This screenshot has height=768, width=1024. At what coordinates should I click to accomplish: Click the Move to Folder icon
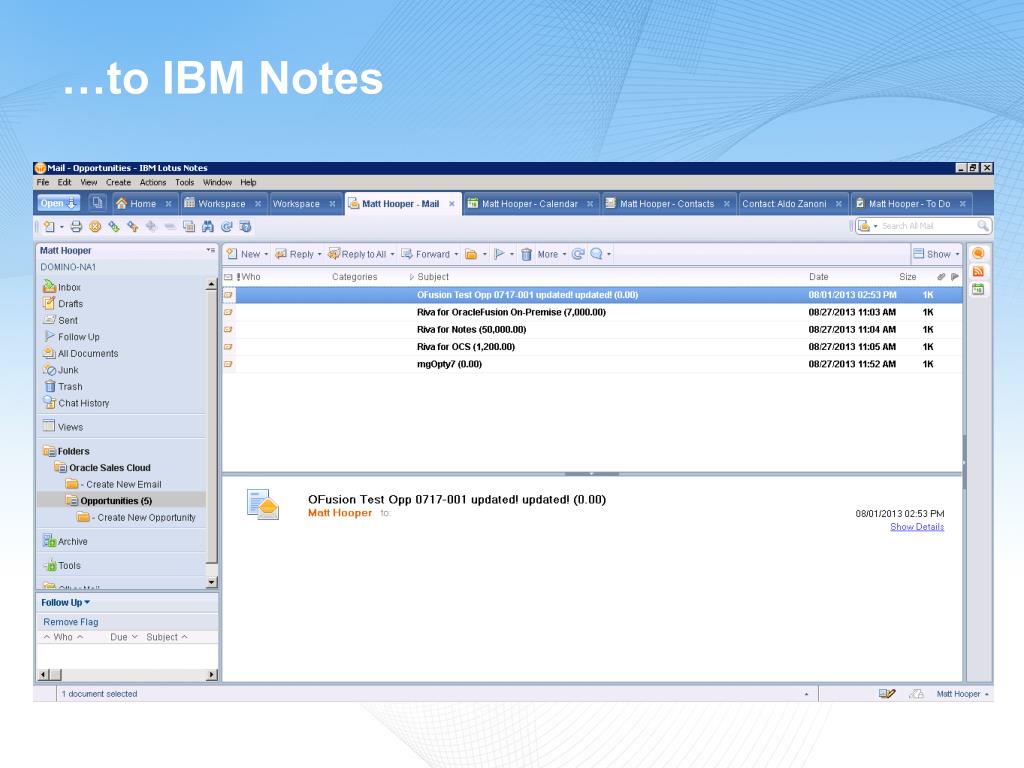click(x=471, y=254)
